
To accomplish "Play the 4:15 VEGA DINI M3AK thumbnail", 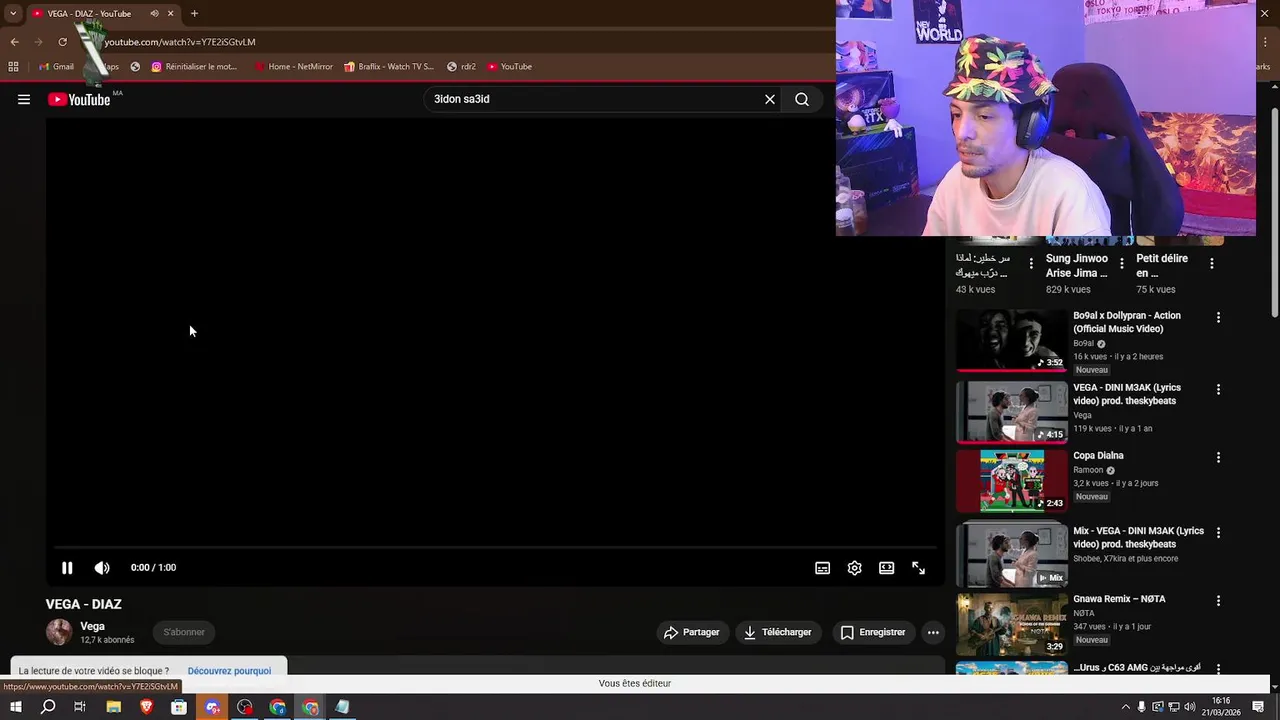I will 1012,412.
